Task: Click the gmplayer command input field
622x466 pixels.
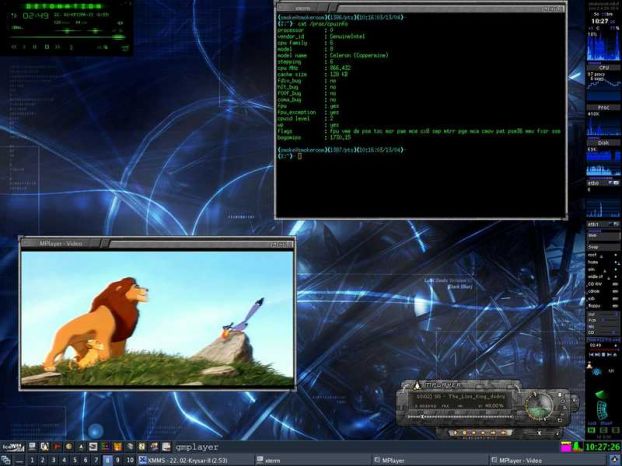Action: tap(365, 447)
